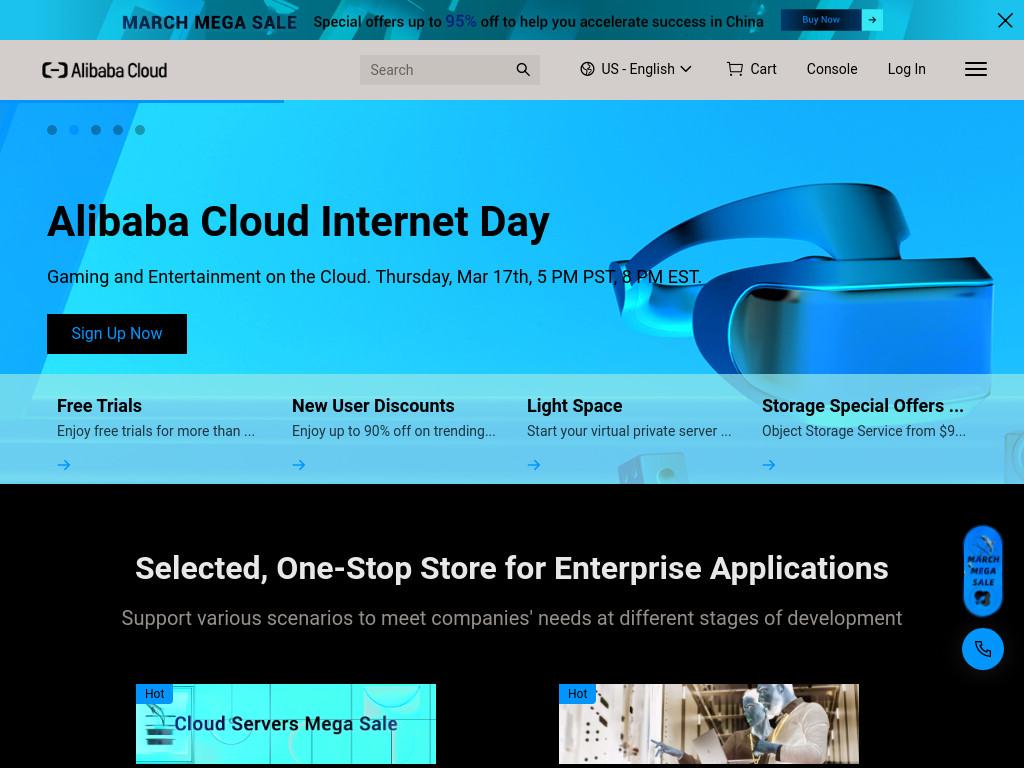This screenshot has width=1024, height=768.
Task: Click the Hot tag on Cloud Servers card
Action: point(154,694)
